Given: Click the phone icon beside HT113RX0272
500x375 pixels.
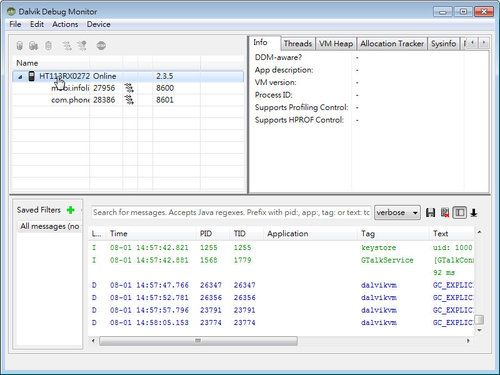Looking at the screenshot, I should (31, 76).
